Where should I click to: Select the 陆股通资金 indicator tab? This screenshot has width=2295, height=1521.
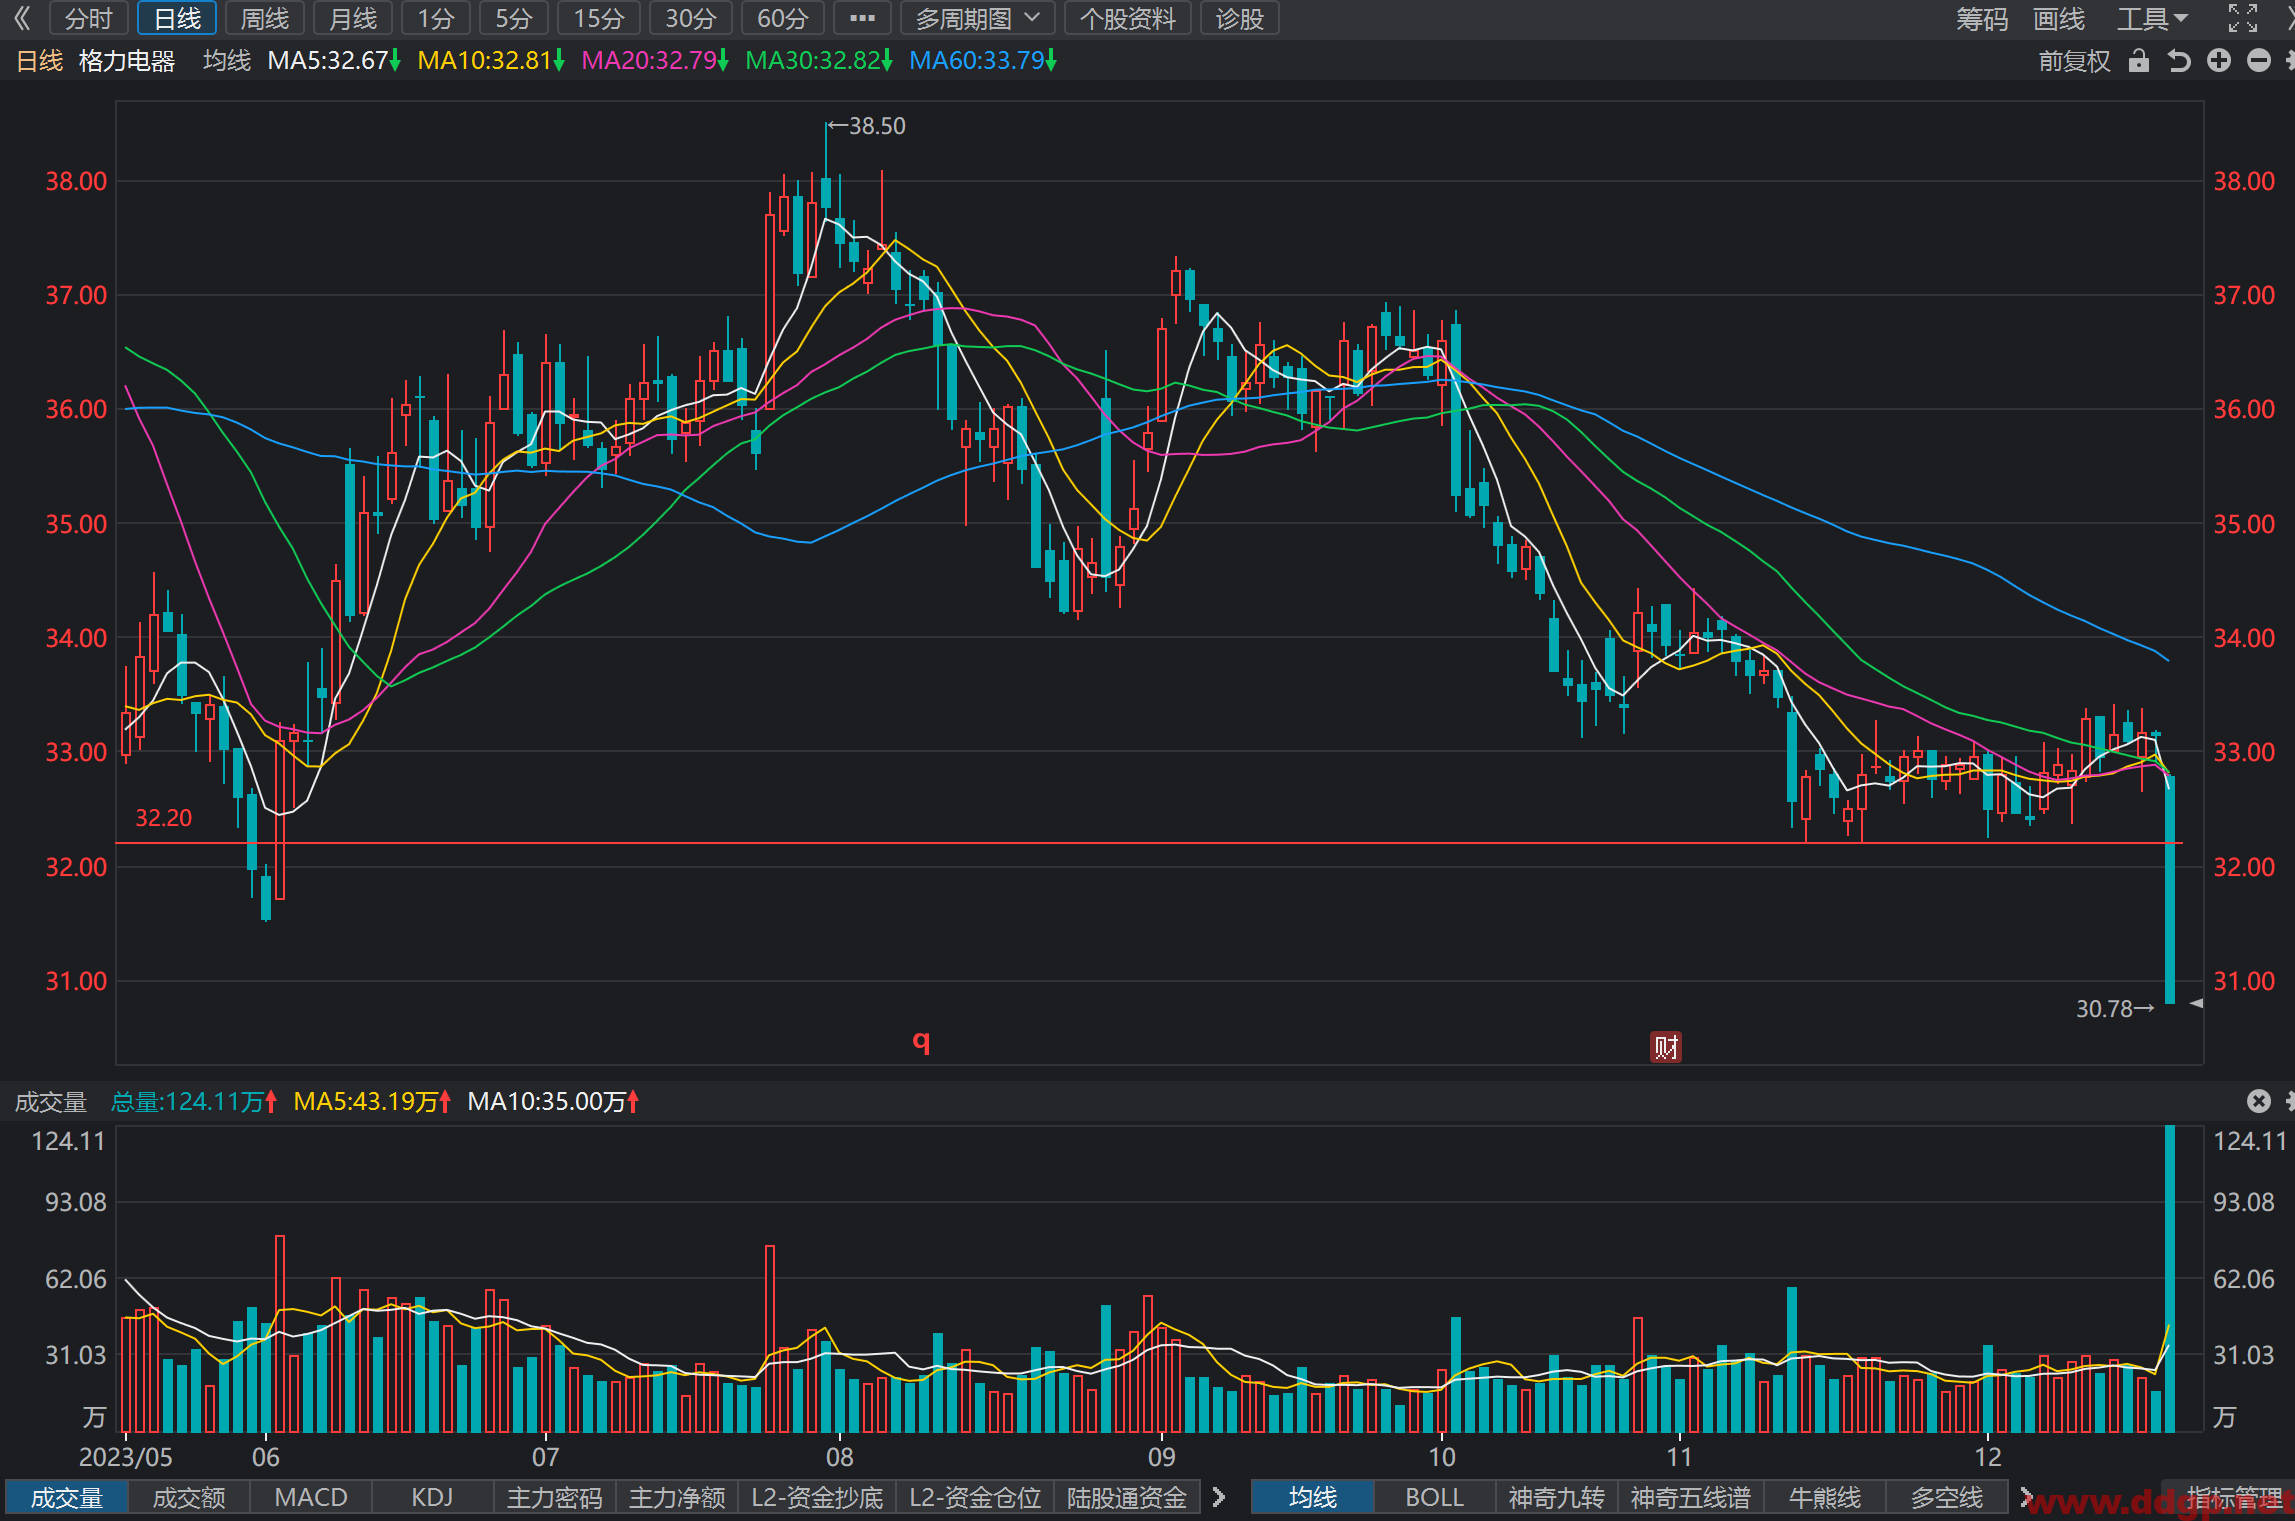click(x=1127, y=1497)
